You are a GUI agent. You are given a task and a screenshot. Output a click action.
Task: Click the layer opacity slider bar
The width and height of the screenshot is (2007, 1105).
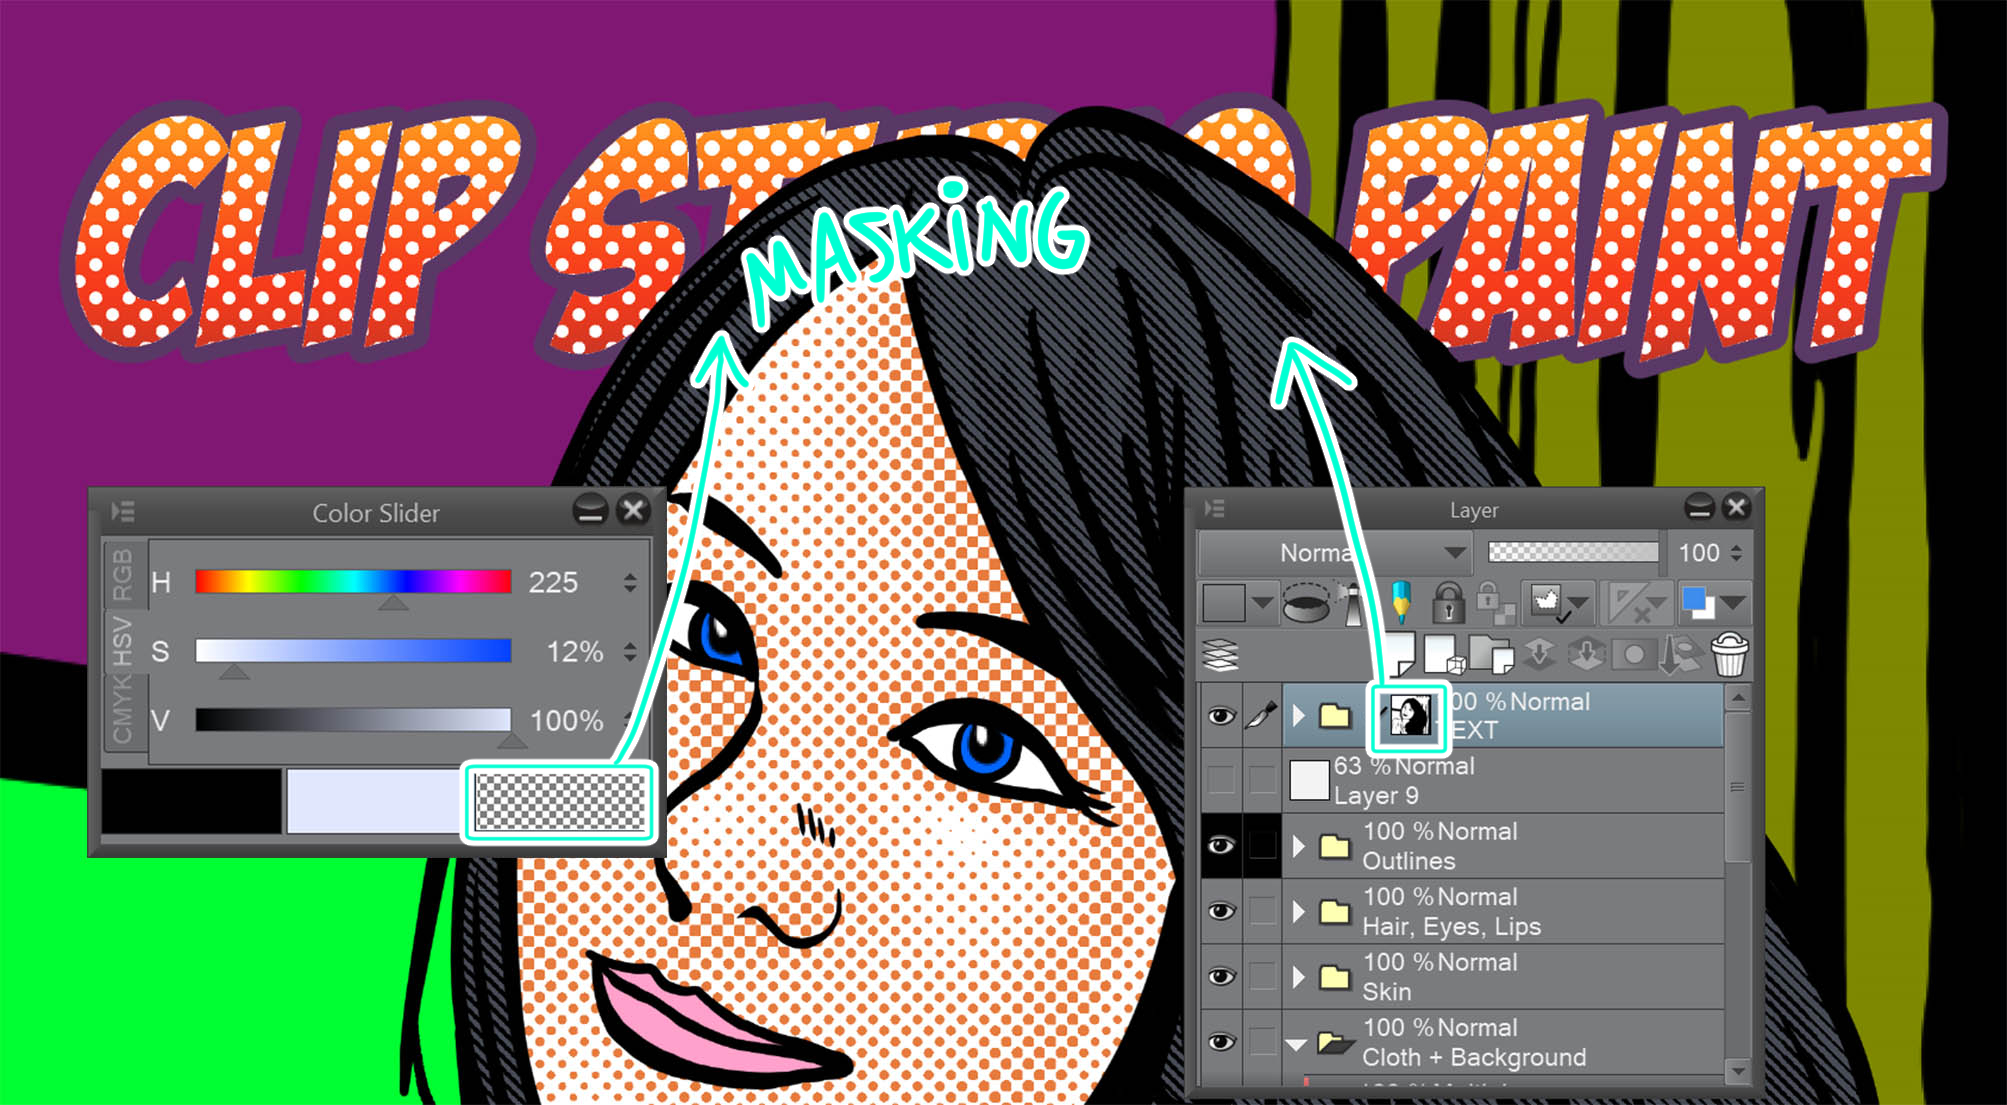(x=1573, y=552)
